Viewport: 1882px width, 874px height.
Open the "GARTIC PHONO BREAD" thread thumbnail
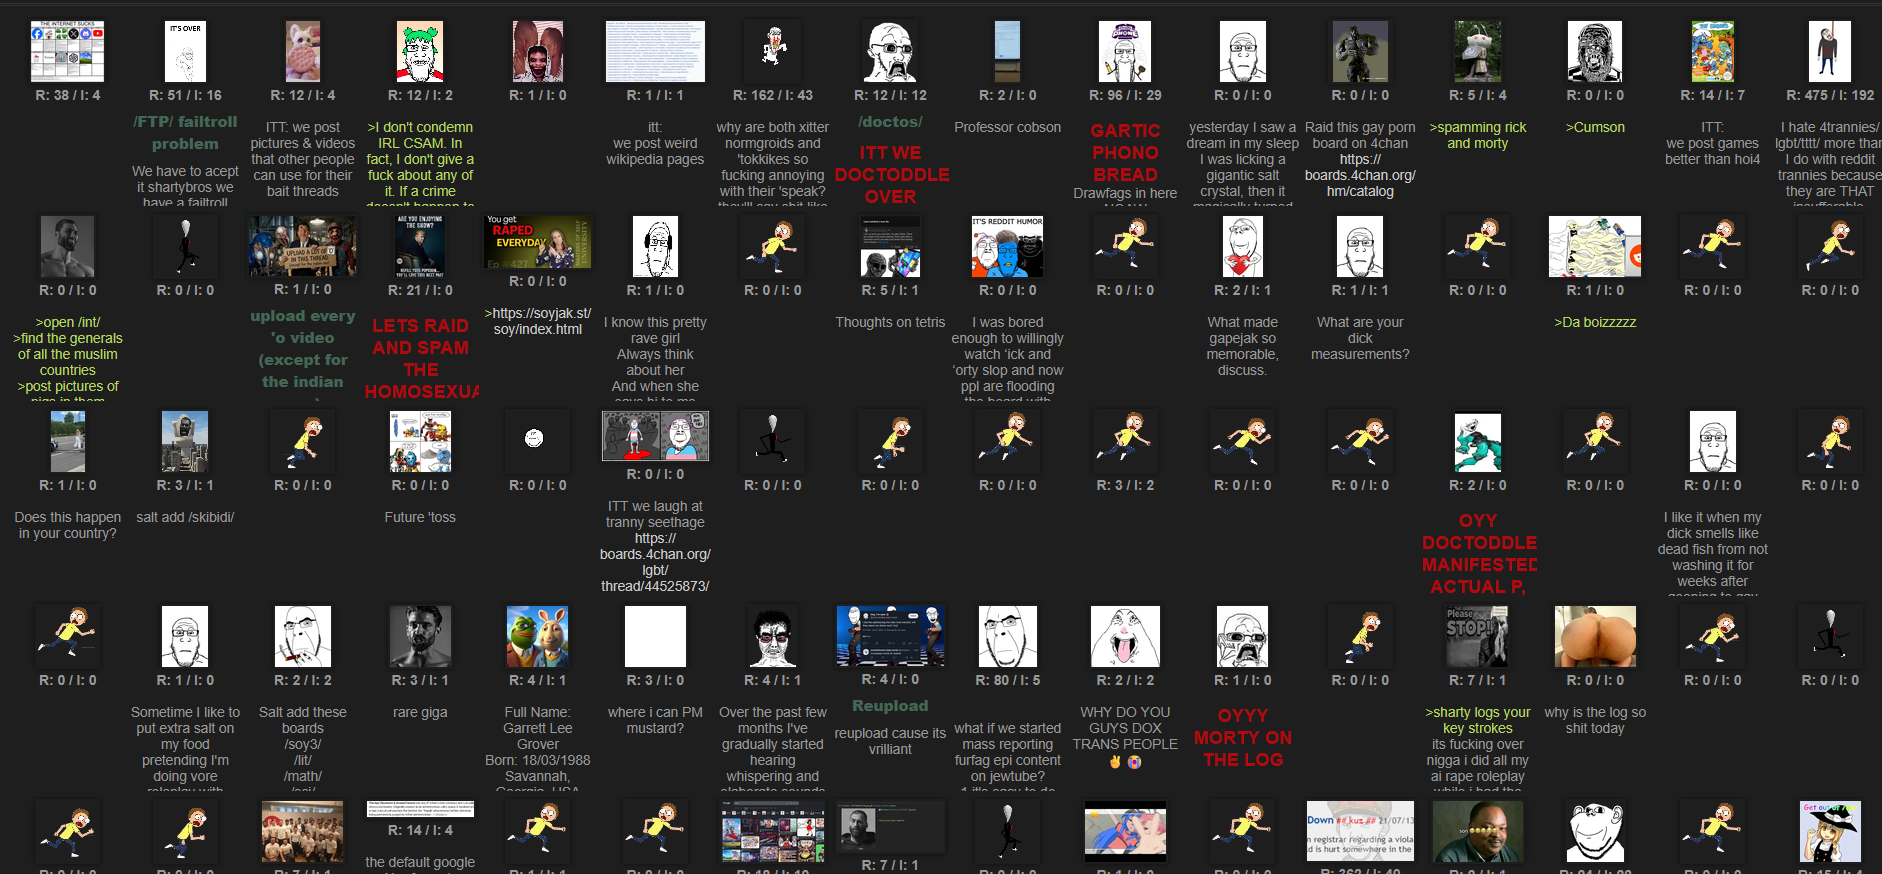click(1125, 51)
